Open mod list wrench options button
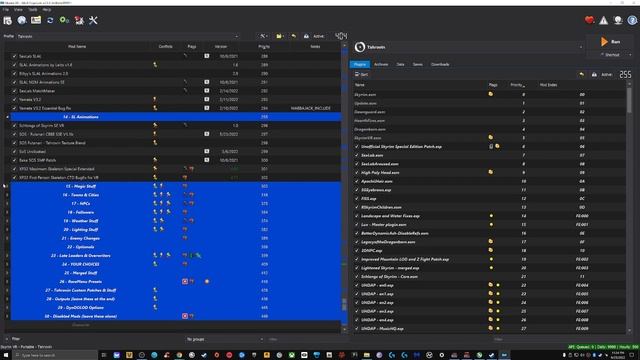The height and width of the screenshot is (360, 640). (263, 36)
